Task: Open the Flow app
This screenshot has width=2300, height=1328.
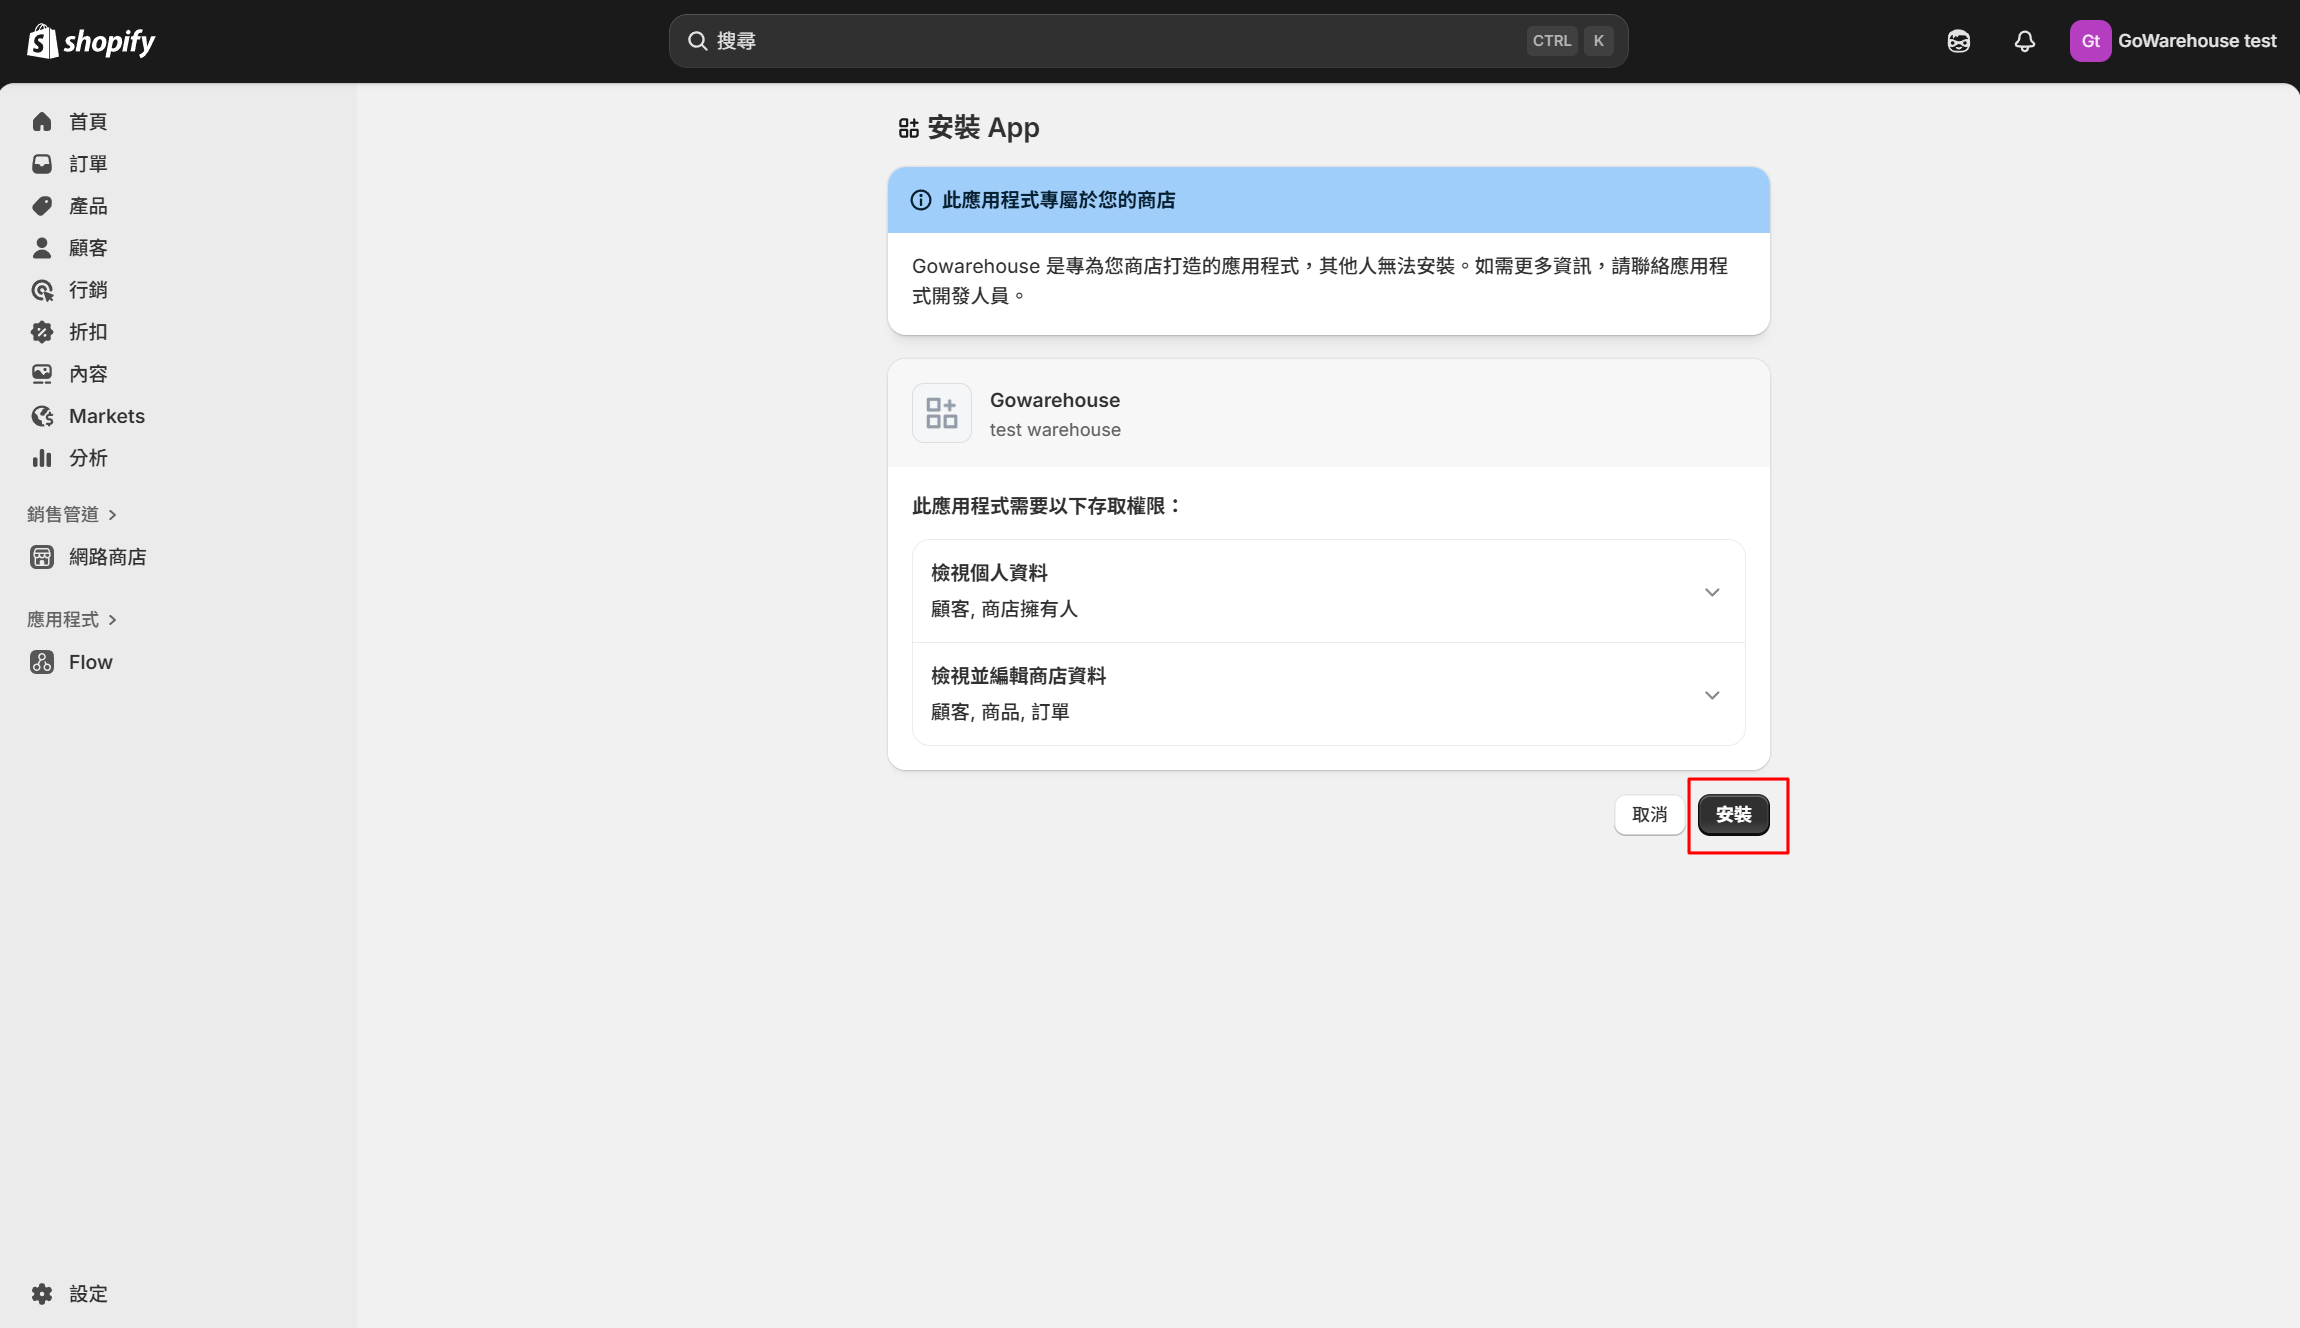Action: (x=90, y=662)
